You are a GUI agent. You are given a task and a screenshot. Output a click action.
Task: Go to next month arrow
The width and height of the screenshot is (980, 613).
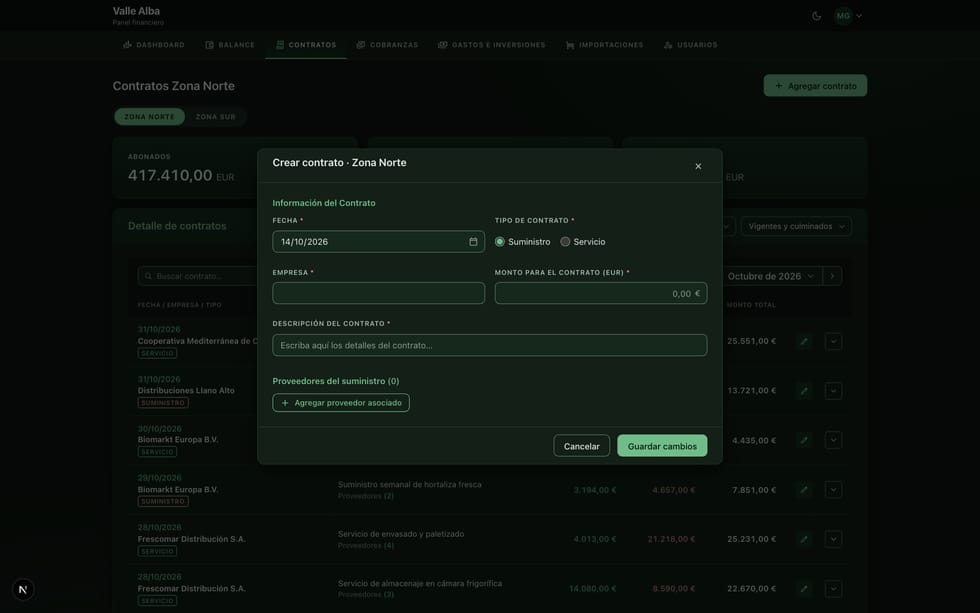click(832, 276)
